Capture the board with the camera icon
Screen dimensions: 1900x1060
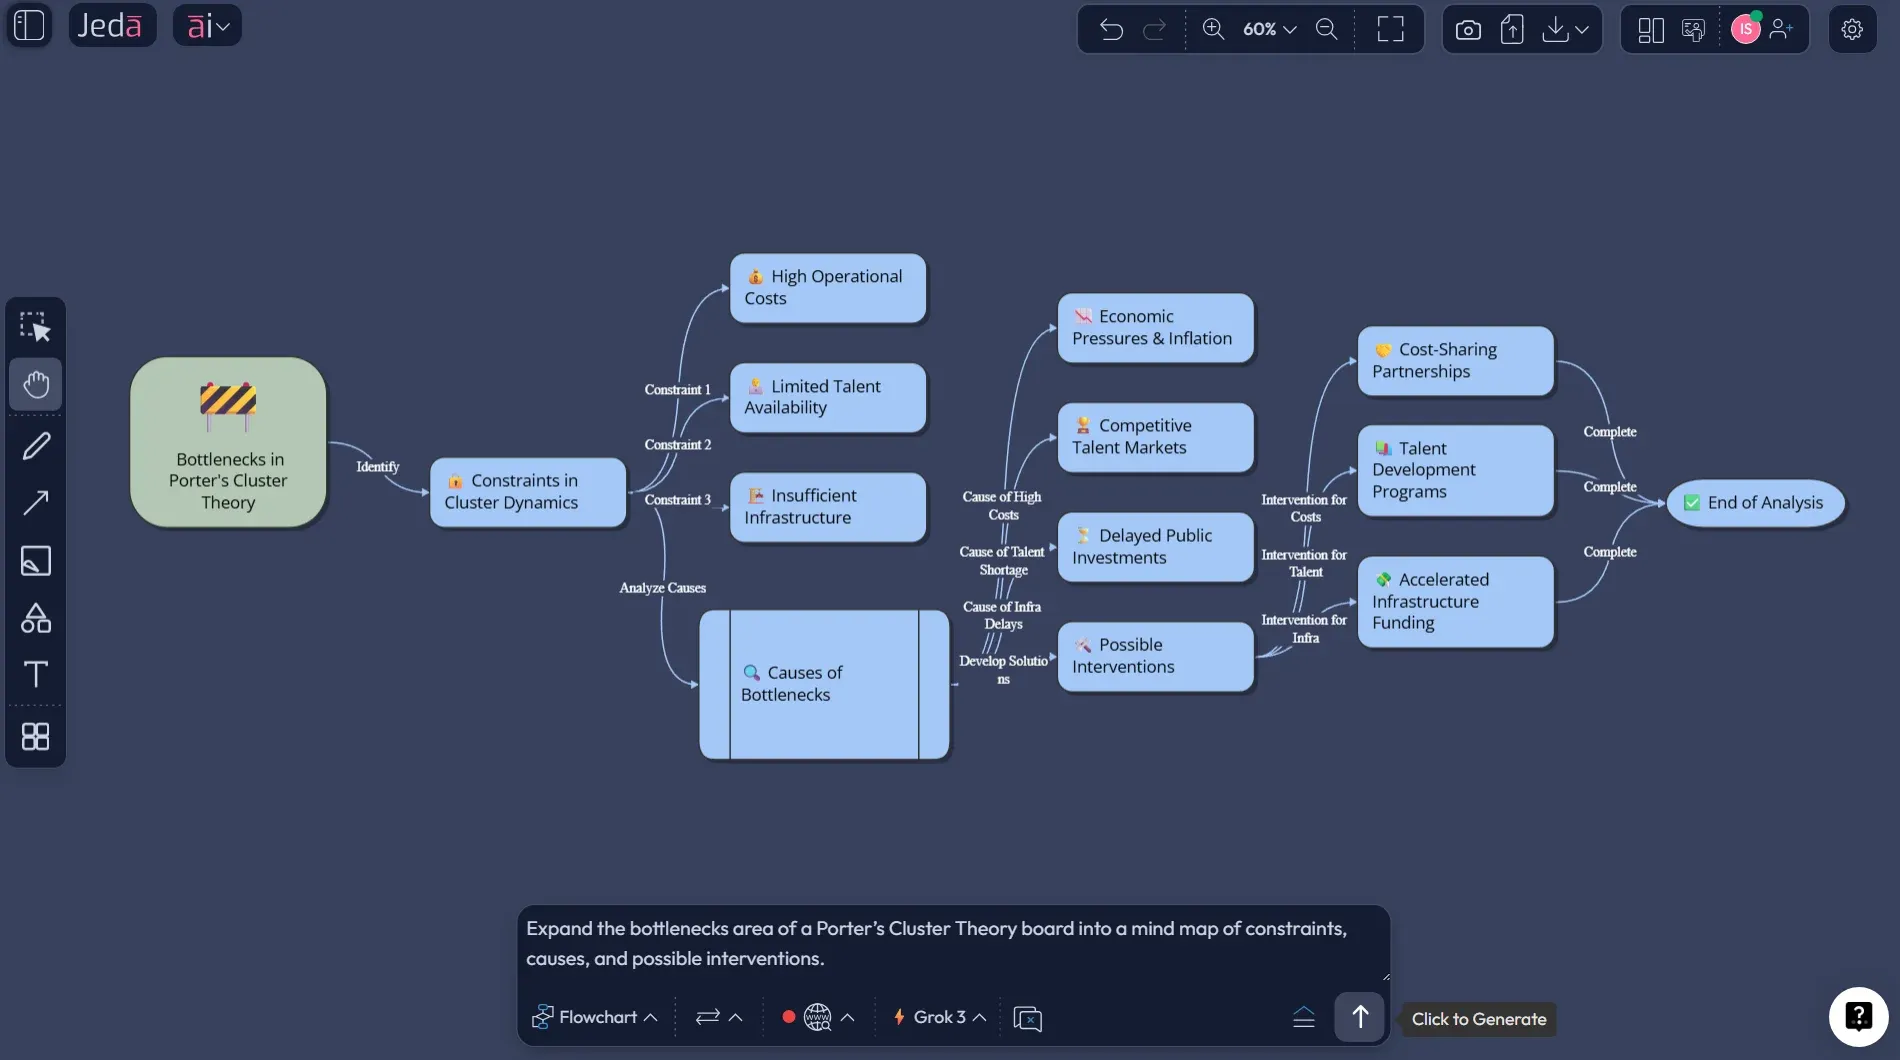[1467, 29]
